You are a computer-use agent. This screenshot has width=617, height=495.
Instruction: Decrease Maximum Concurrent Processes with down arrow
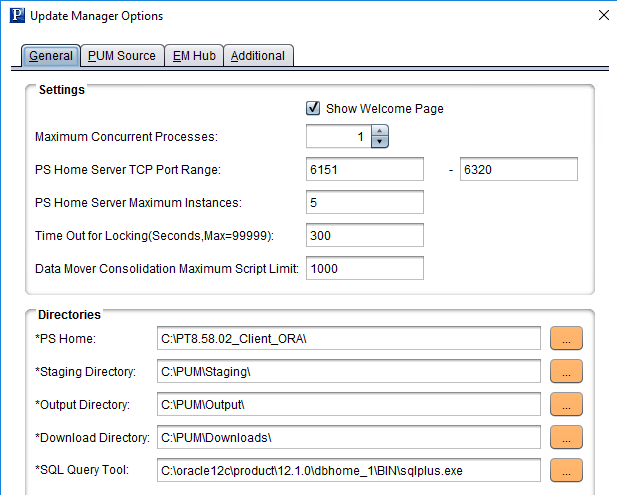click(x=379, y=142)
